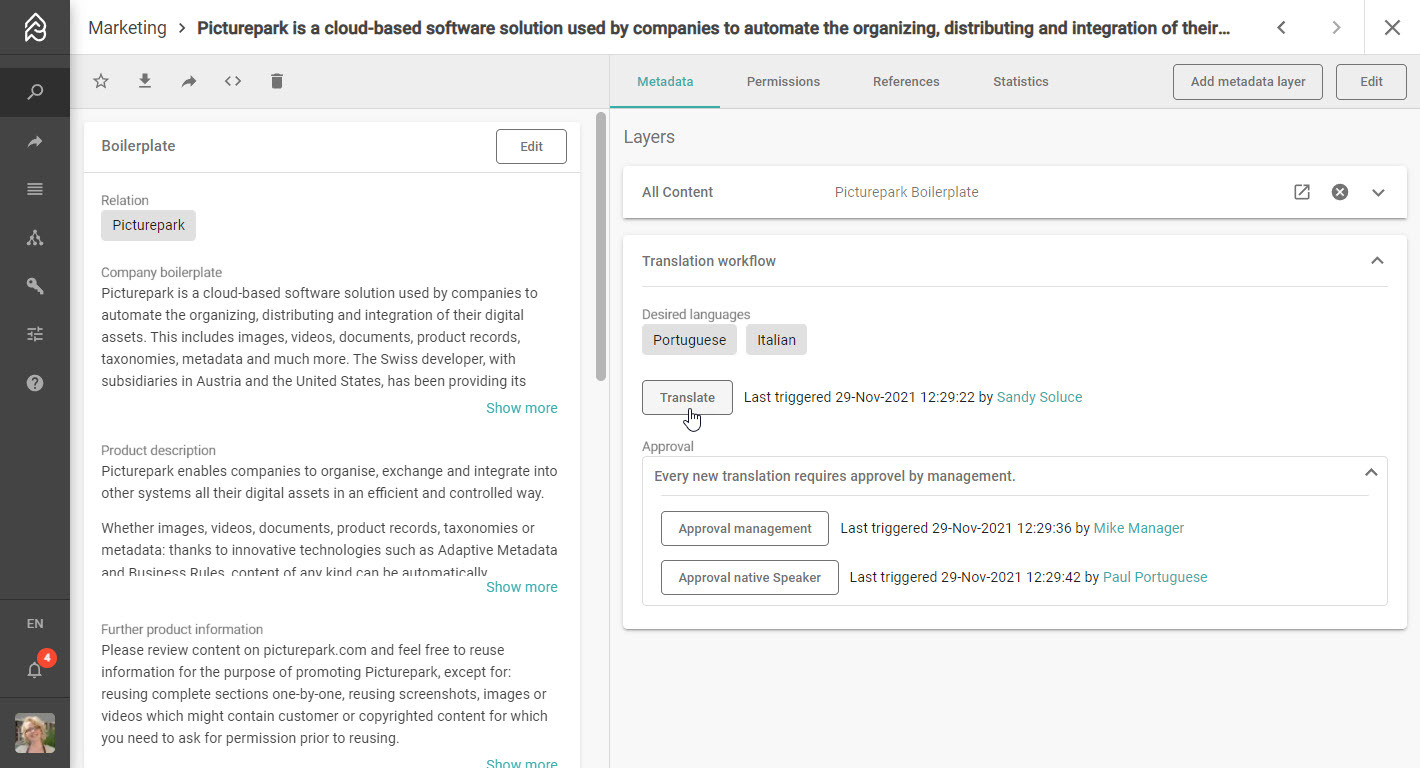Open the schema hierarchy icon in sidebar
This screenshot has width=1420, height=768.
pos(35,238)
